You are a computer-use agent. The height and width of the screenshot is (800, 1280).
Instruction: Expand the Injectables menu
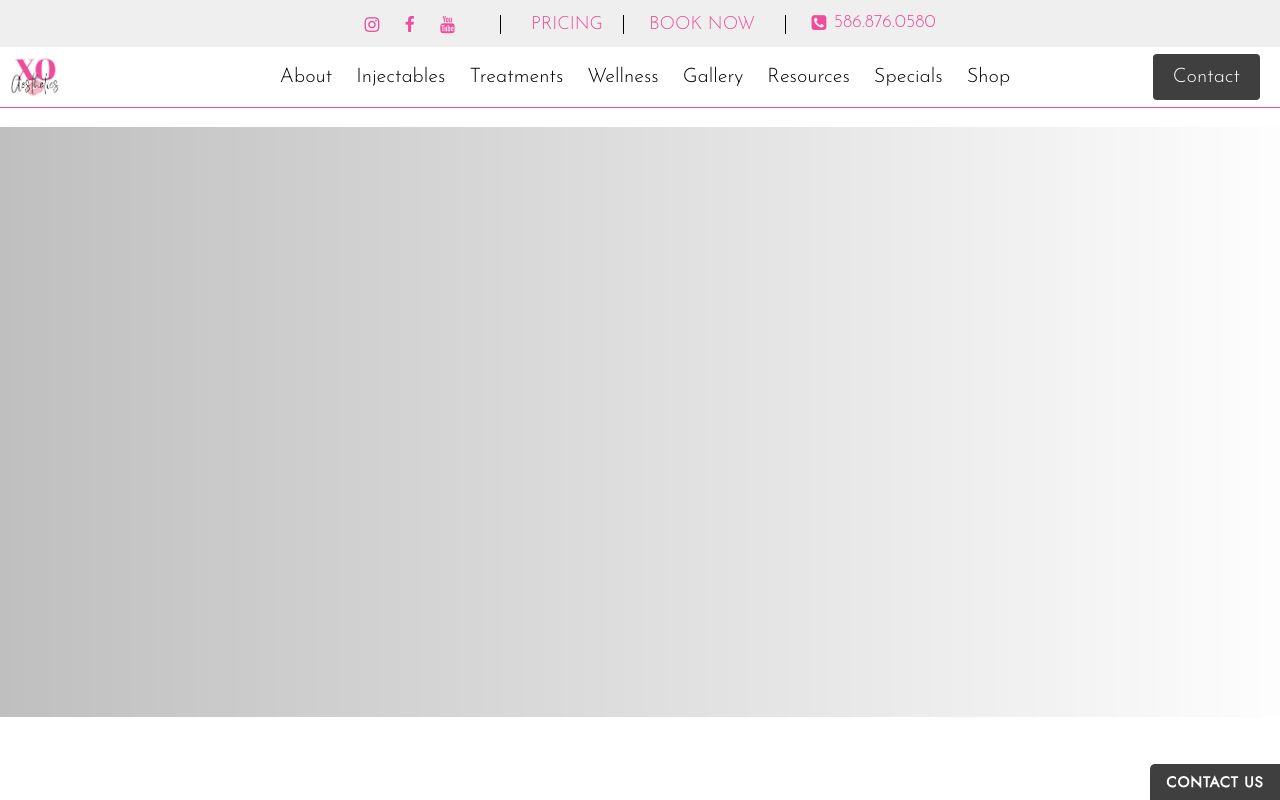pos(400,77)
